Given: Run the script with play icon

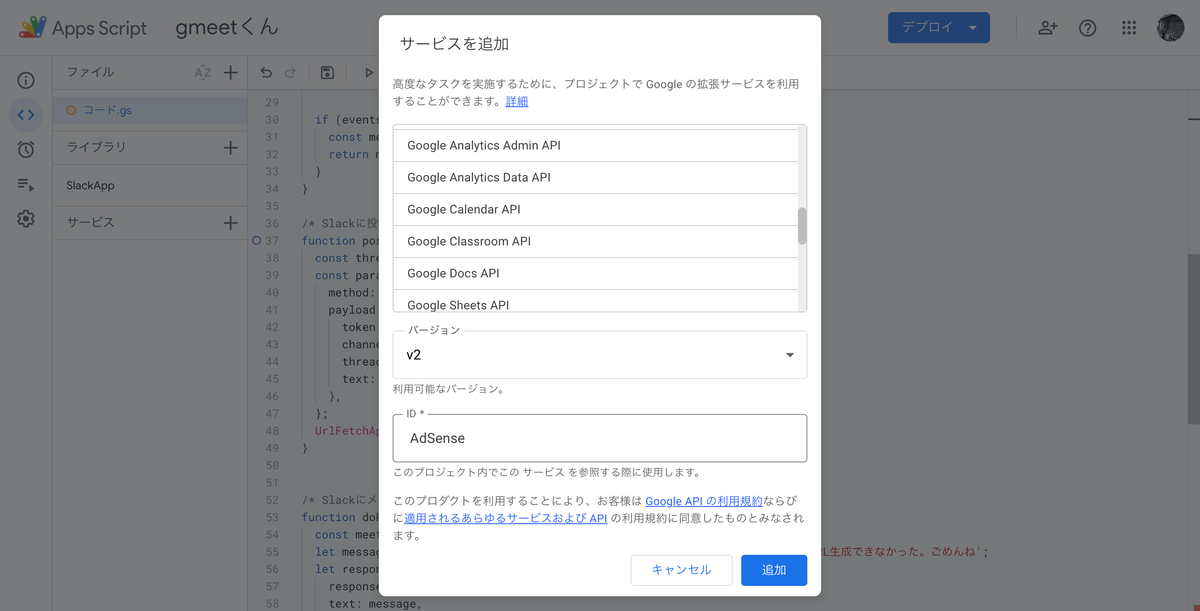Looking at the screenshot, I should click(x=368, y=73).
